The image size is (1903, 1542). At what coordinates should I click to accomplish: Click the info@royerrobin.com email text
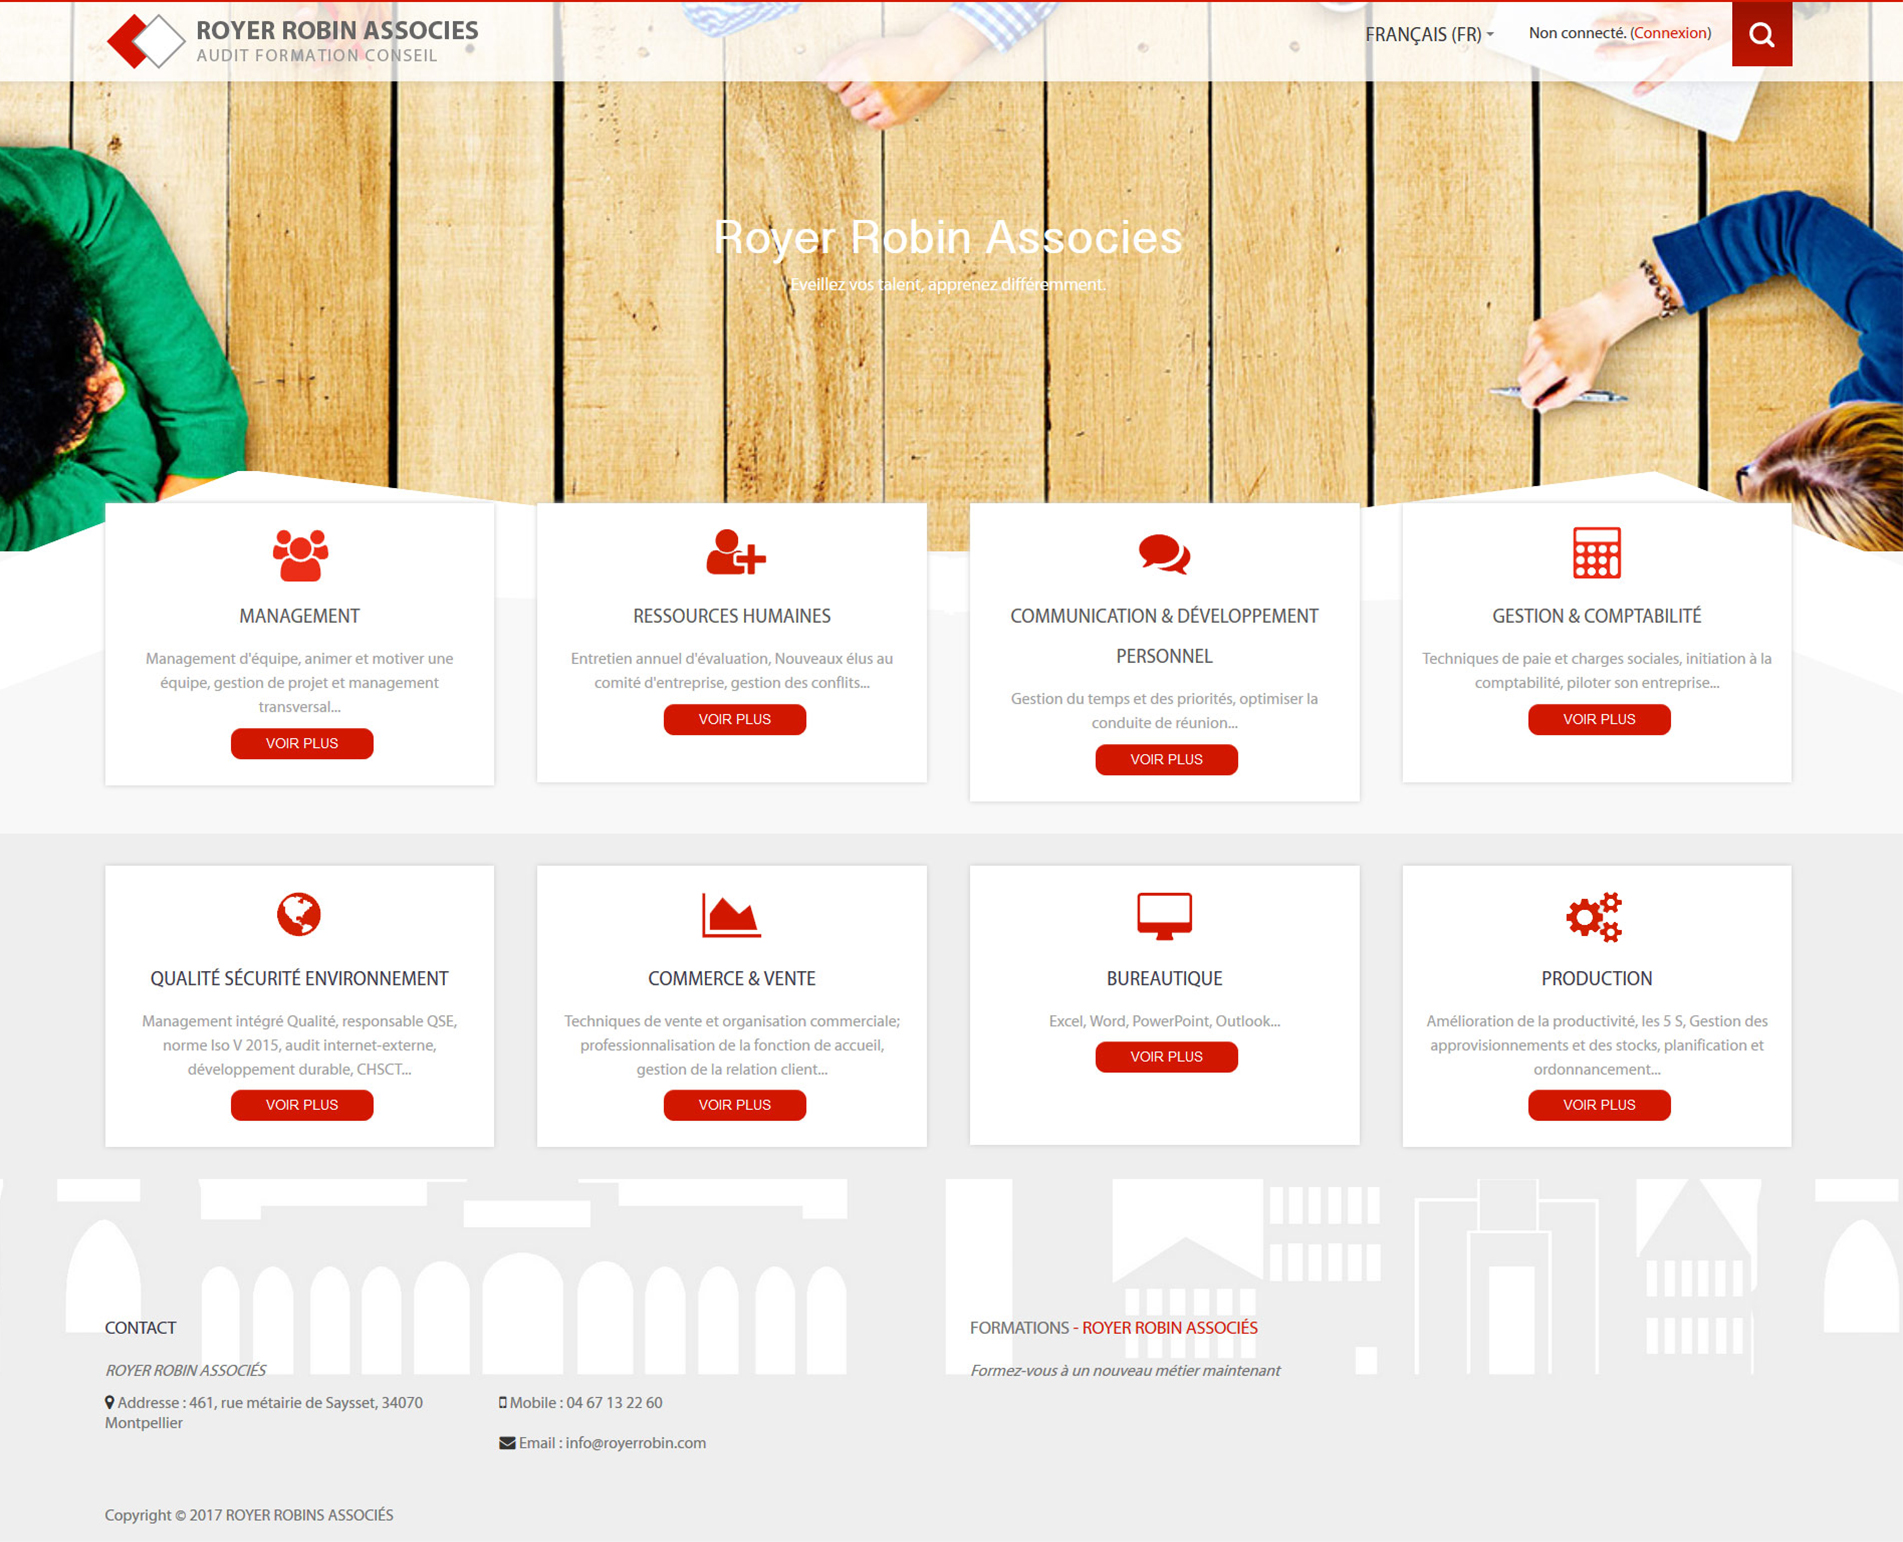pos(636,1443)
